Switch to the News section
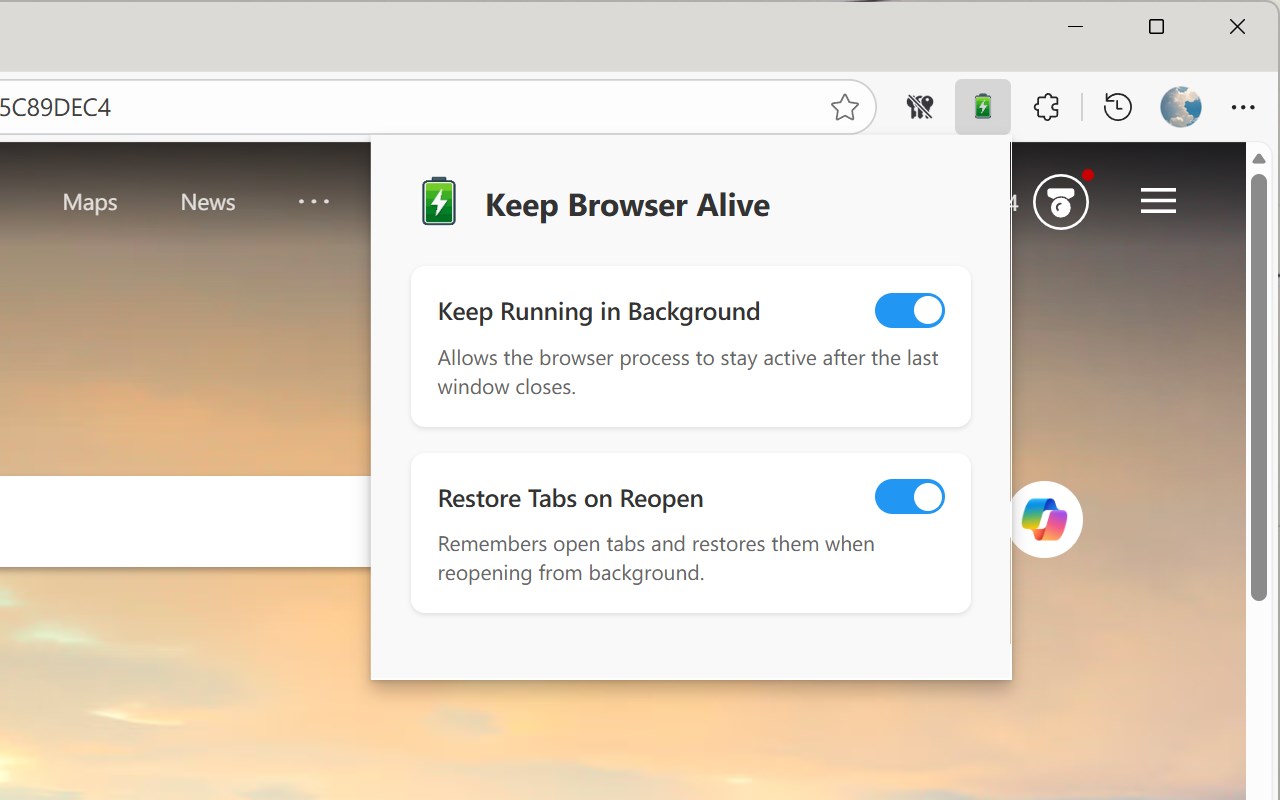This screenshot has width=1280, height=800. 207,201
